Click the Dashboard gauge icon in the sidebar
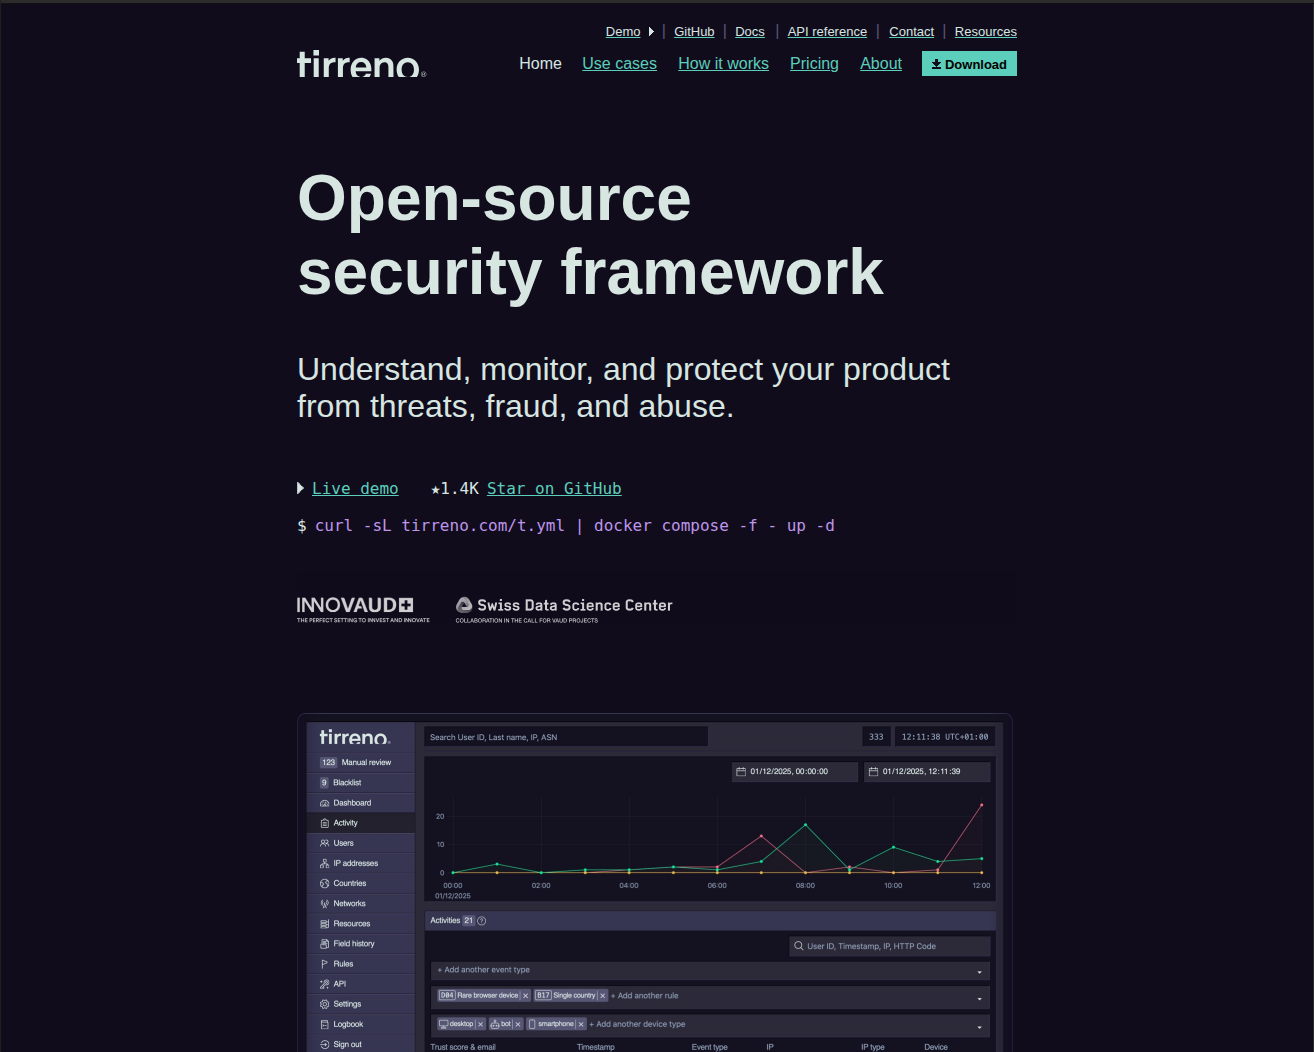 (x=324, y=803)
